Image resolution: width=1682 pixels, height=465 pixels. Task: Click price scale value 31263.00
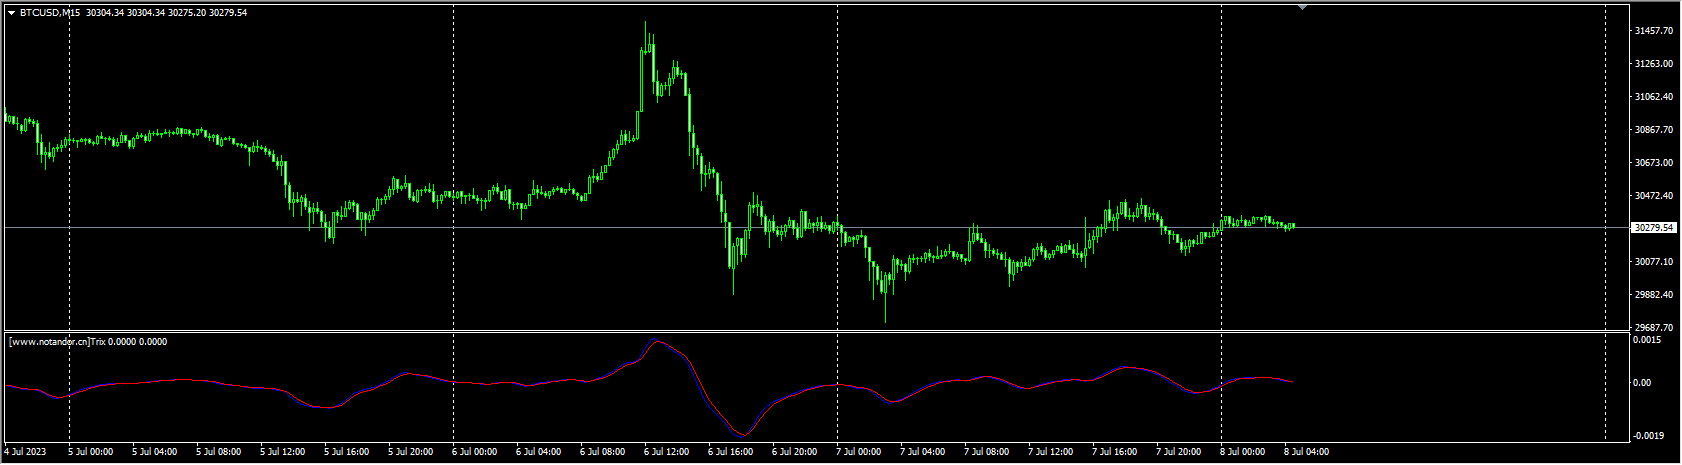[1653, 64]
